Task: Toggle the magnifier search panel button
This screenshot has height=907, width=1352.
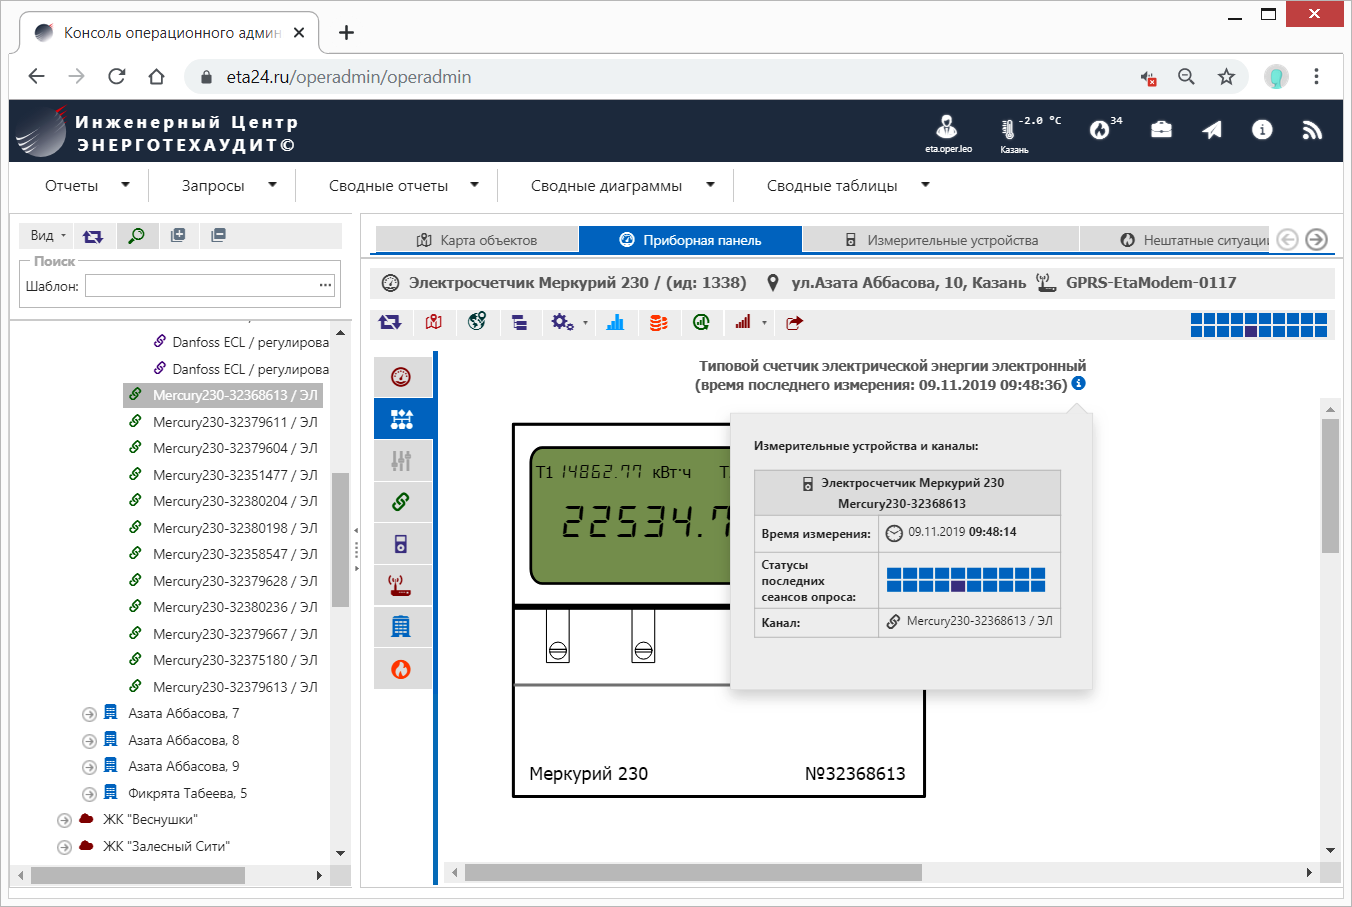Action: [136, 236]
